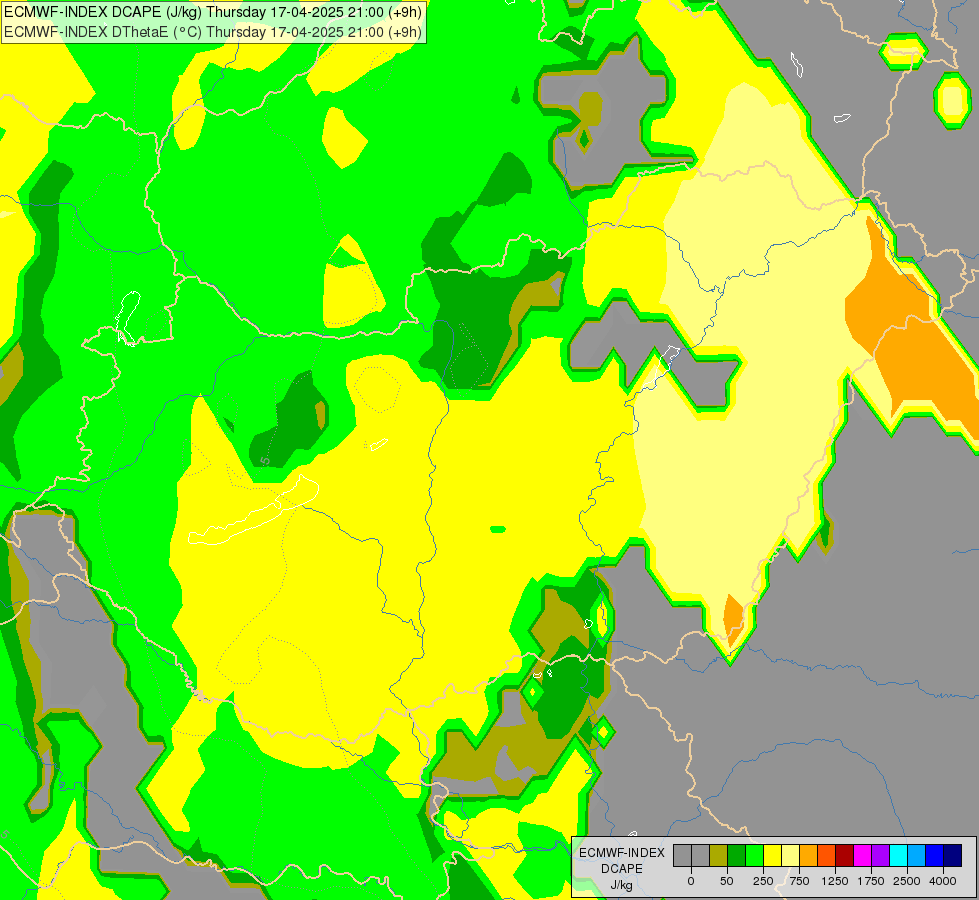The height and width of the screenshot is (900, 979).
Task: Click the '2500' legend scale value
Action: (x=907, y=881)
